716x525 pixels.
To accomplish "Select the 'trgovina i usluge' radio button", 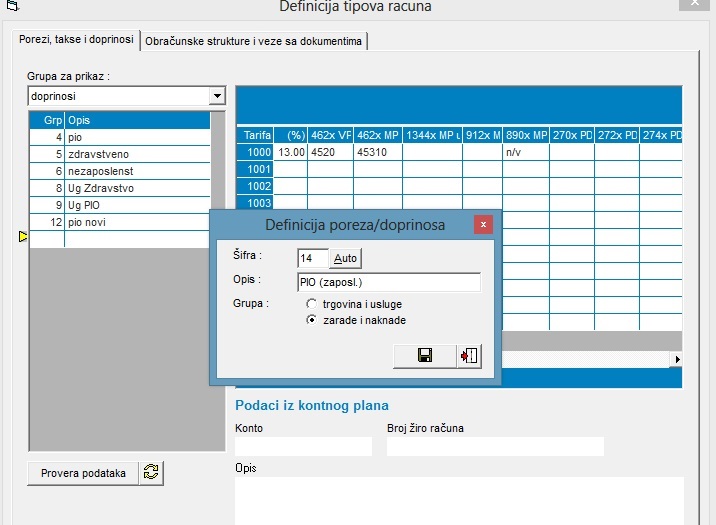I will click(312, 303).
